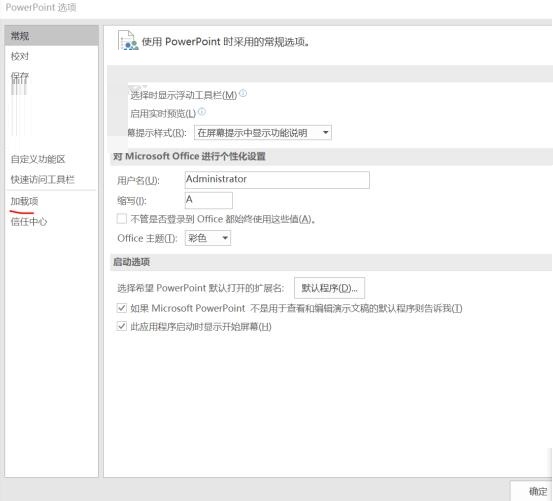Toggle the default program notification checkbox
The width and height of the screenshot is (553, 501).
tap(122, 308)
